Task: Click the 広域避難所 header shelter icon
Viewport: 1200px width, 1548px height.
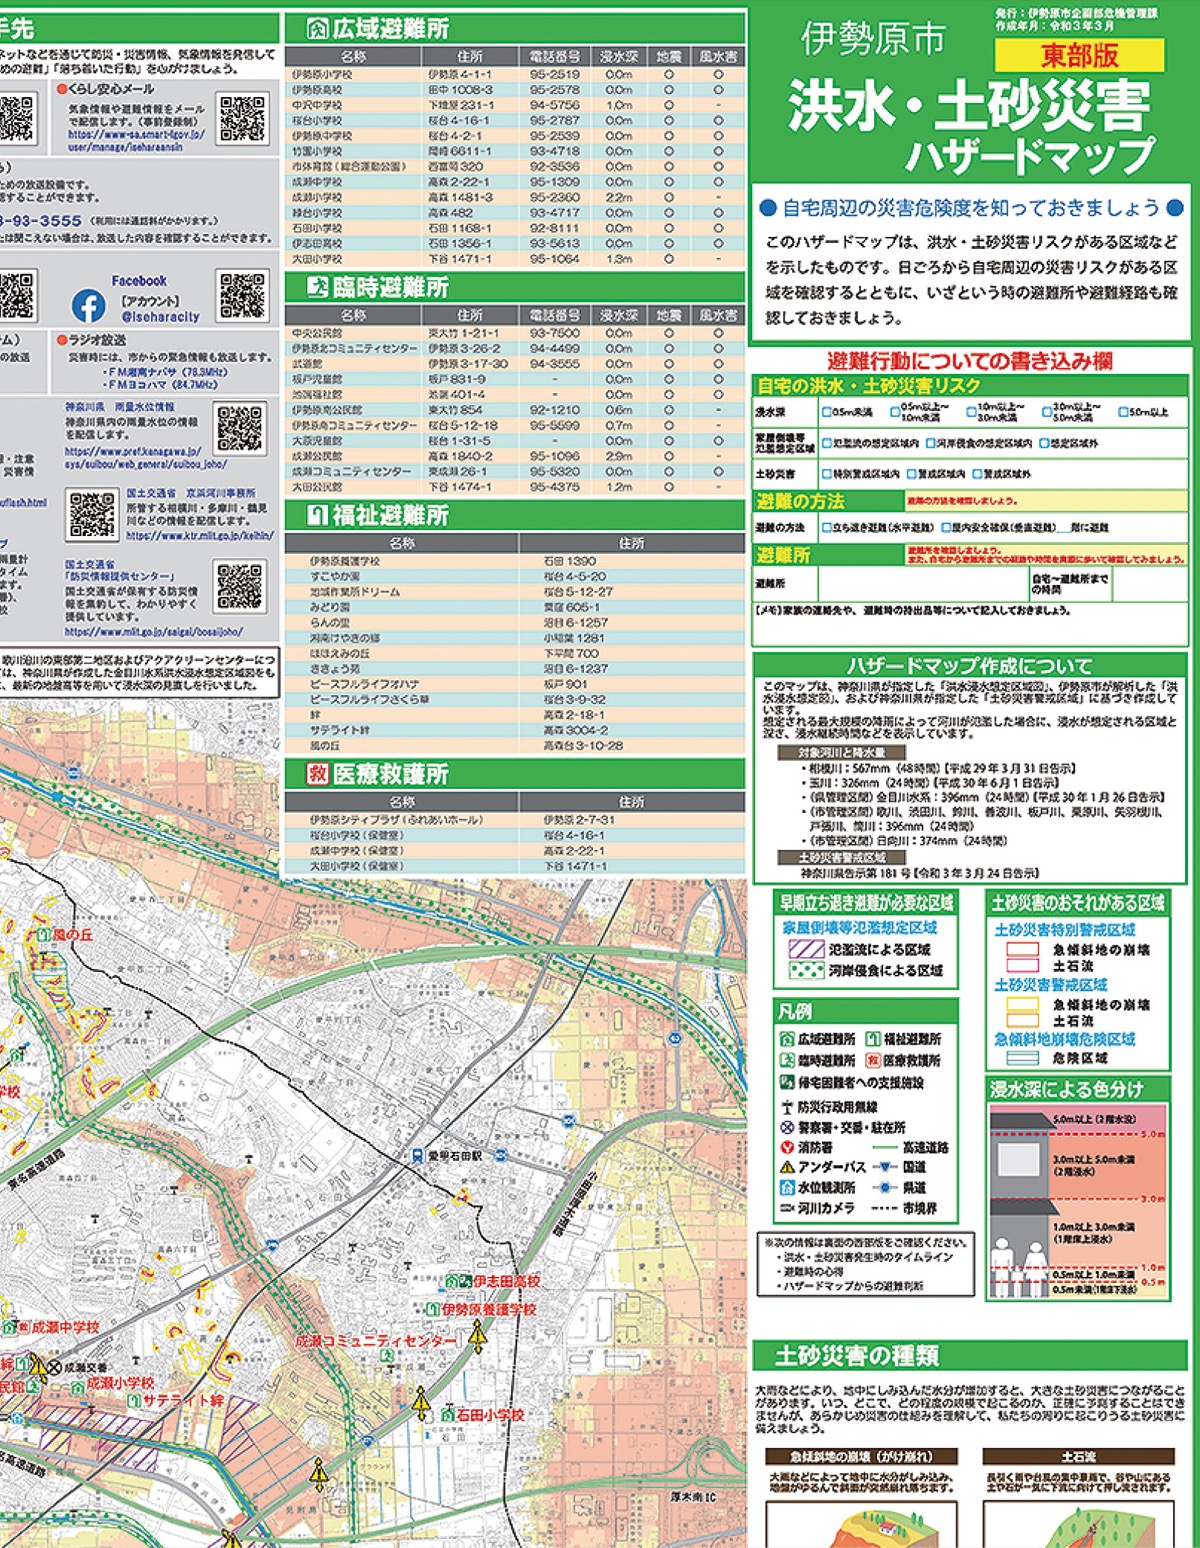Action: point(317,29)
